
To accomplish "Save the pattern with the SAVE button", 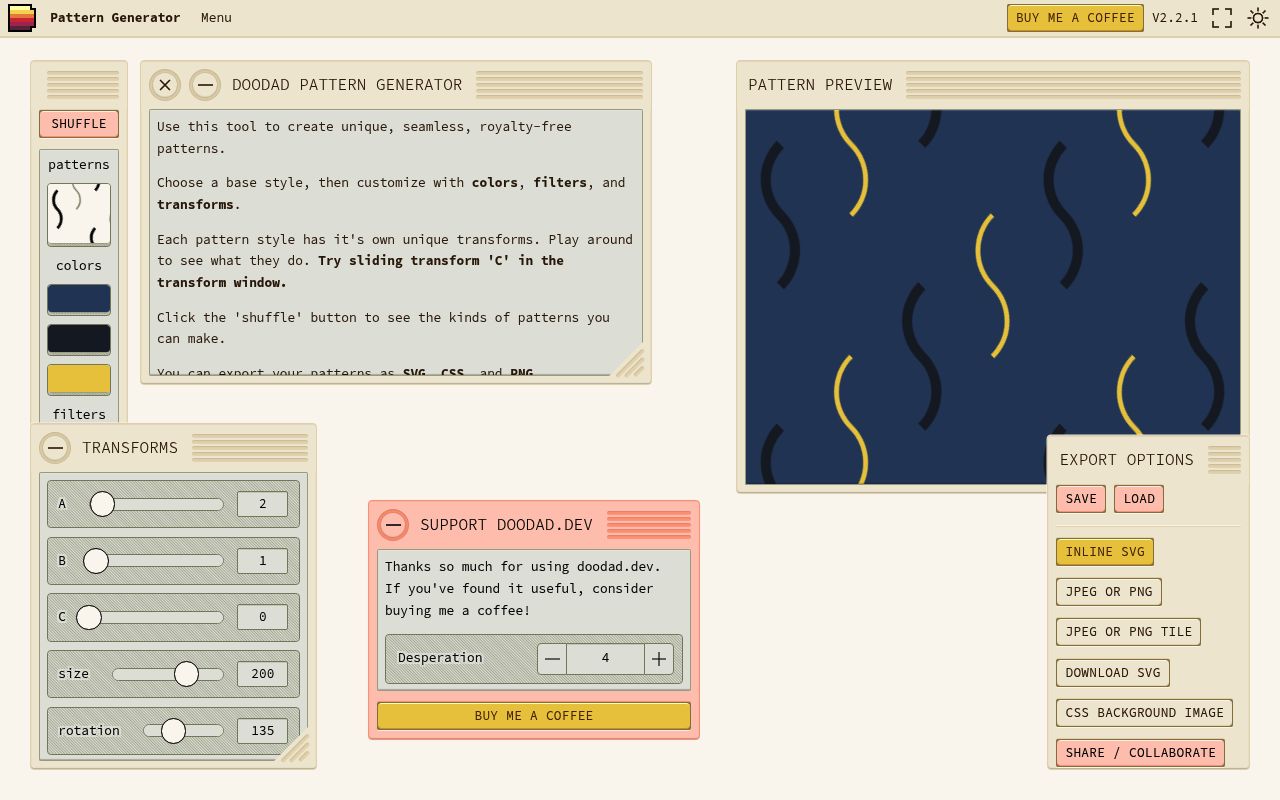I will 1081,498.
